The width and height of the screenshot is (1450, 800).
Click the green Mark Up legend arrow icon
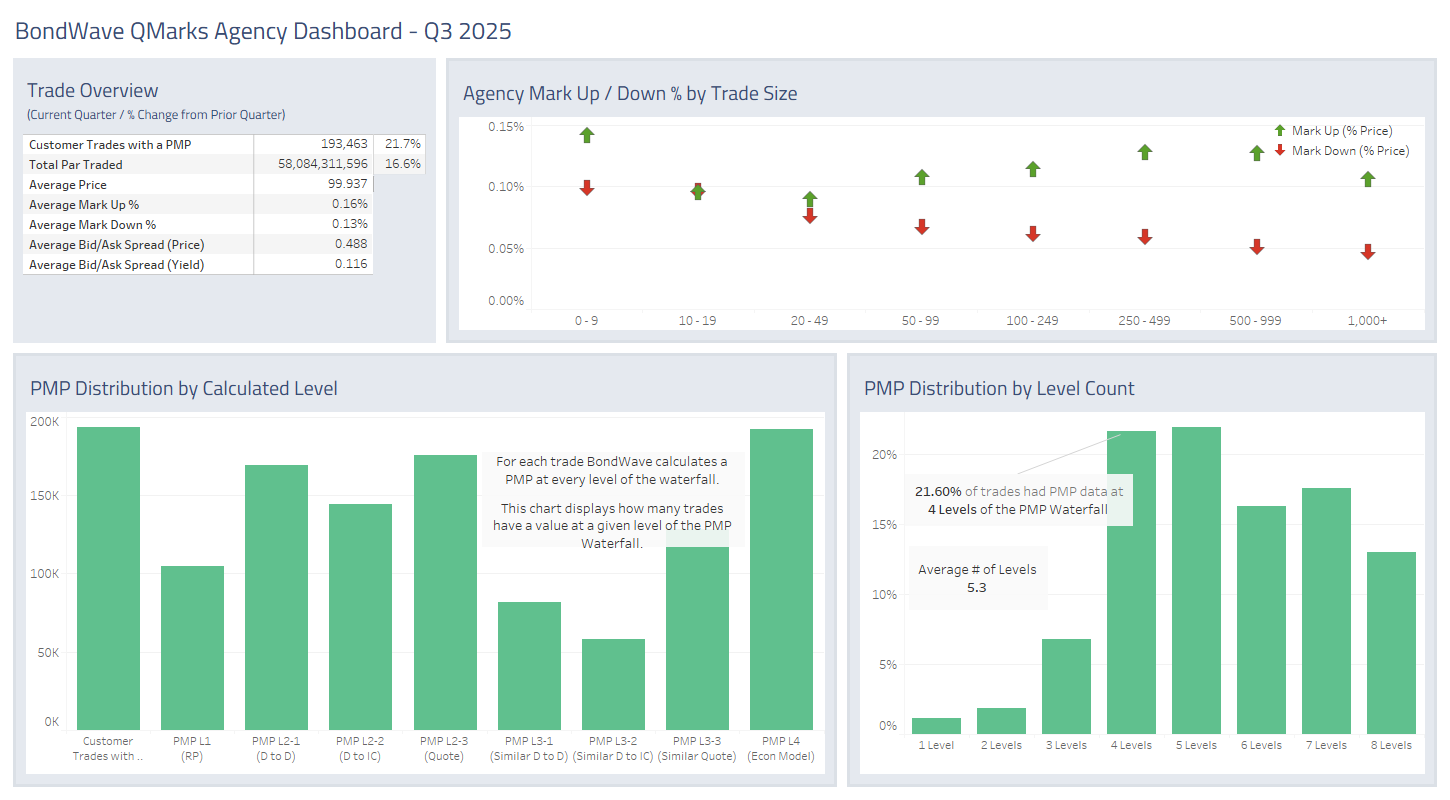[x=1280, y=130]
